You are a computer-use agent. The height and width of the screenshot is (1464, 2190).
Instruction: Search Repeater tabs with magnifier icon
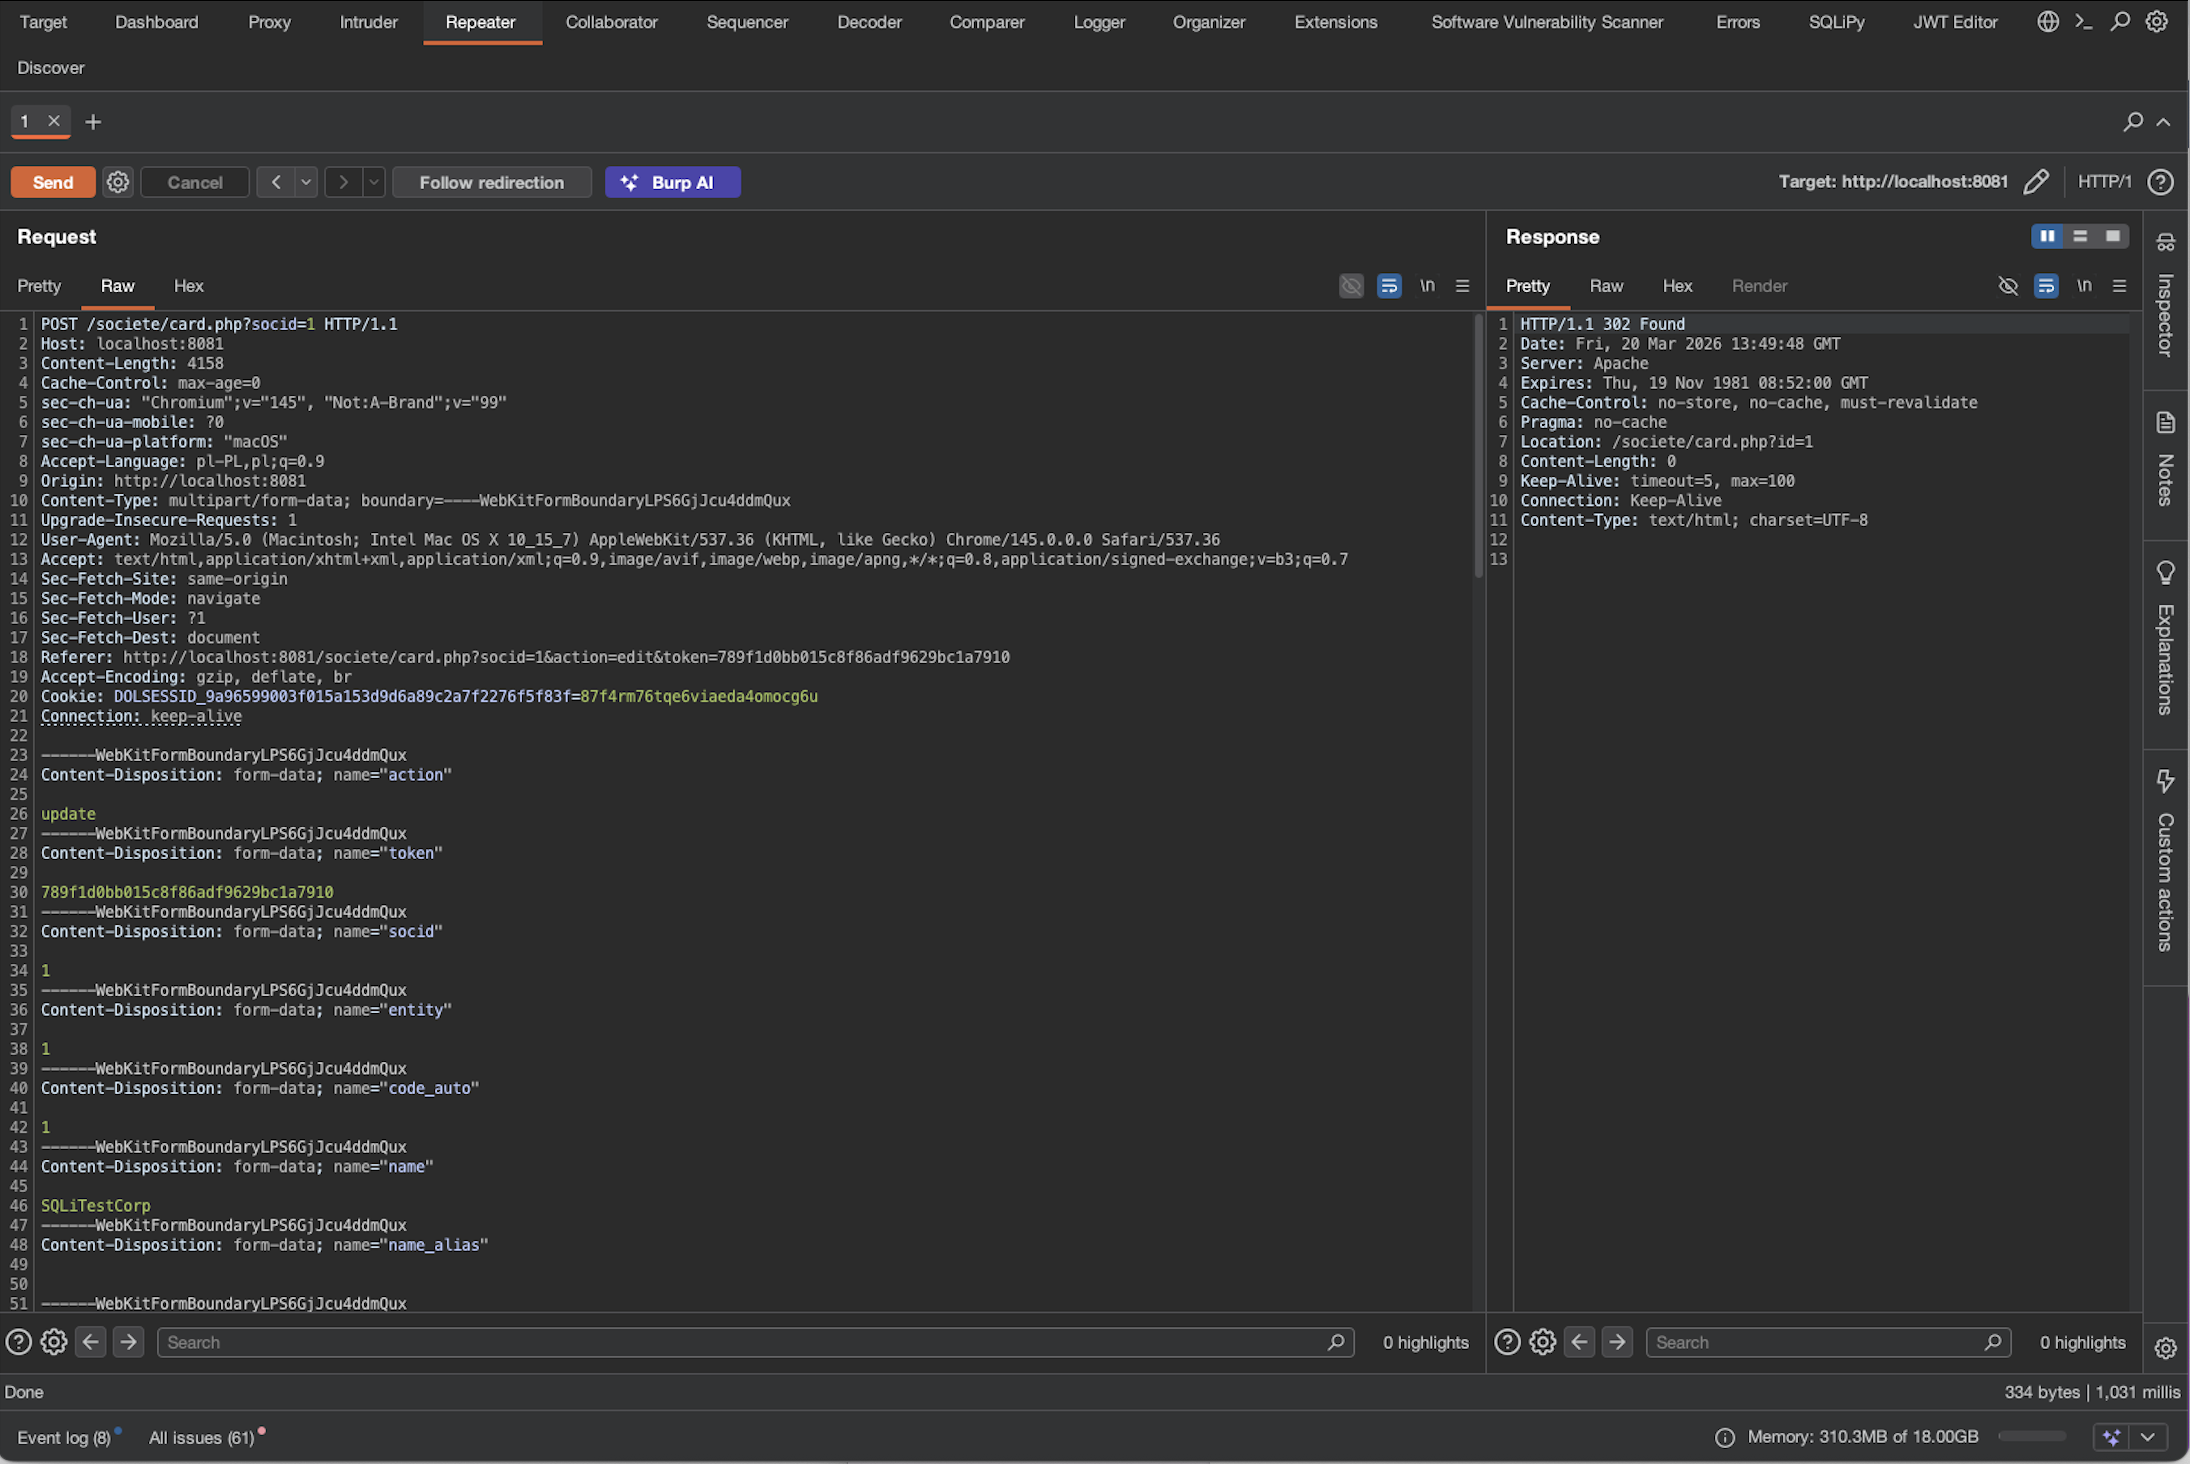tap(2133, 122)
